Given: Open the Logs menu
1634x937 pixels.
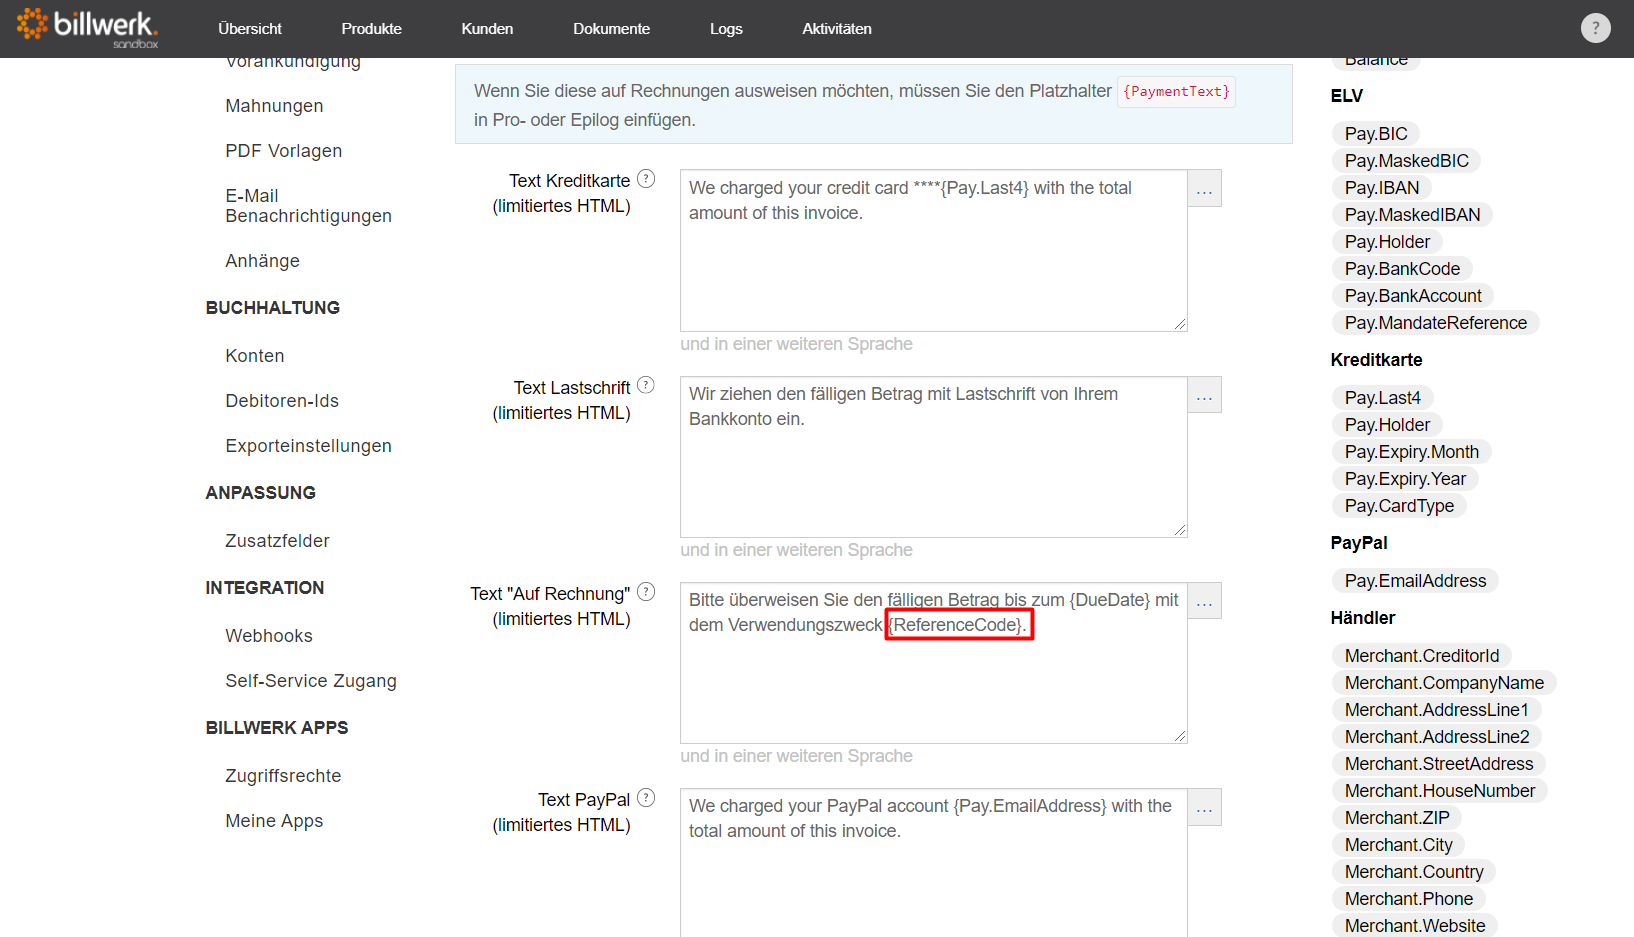Looking at the screenshot, I should 726,29.
